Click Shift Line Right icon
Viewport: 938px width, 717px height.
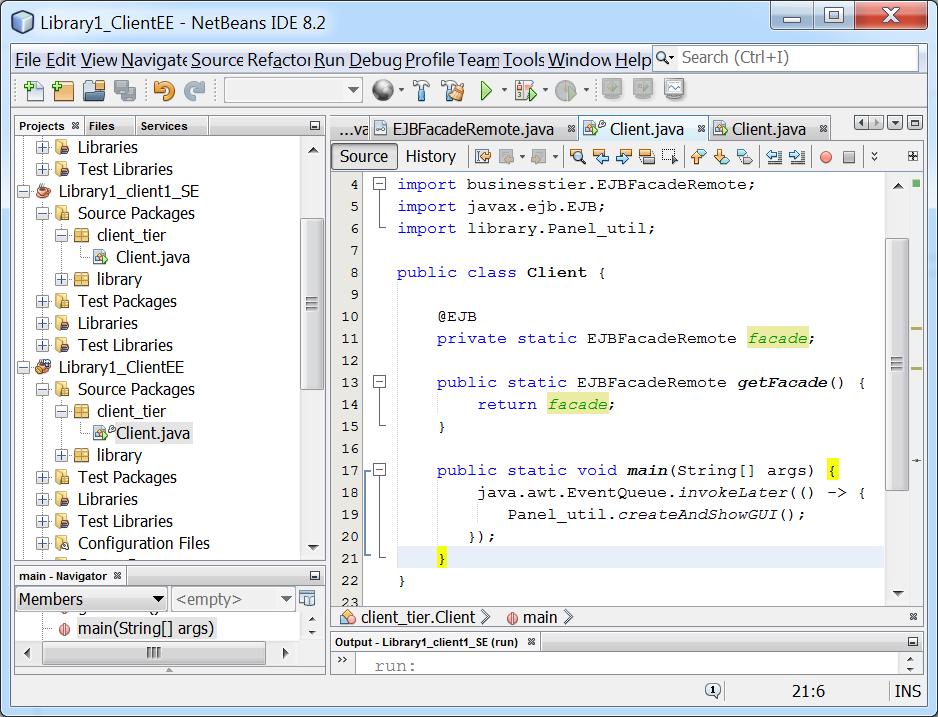pos(797,157)
